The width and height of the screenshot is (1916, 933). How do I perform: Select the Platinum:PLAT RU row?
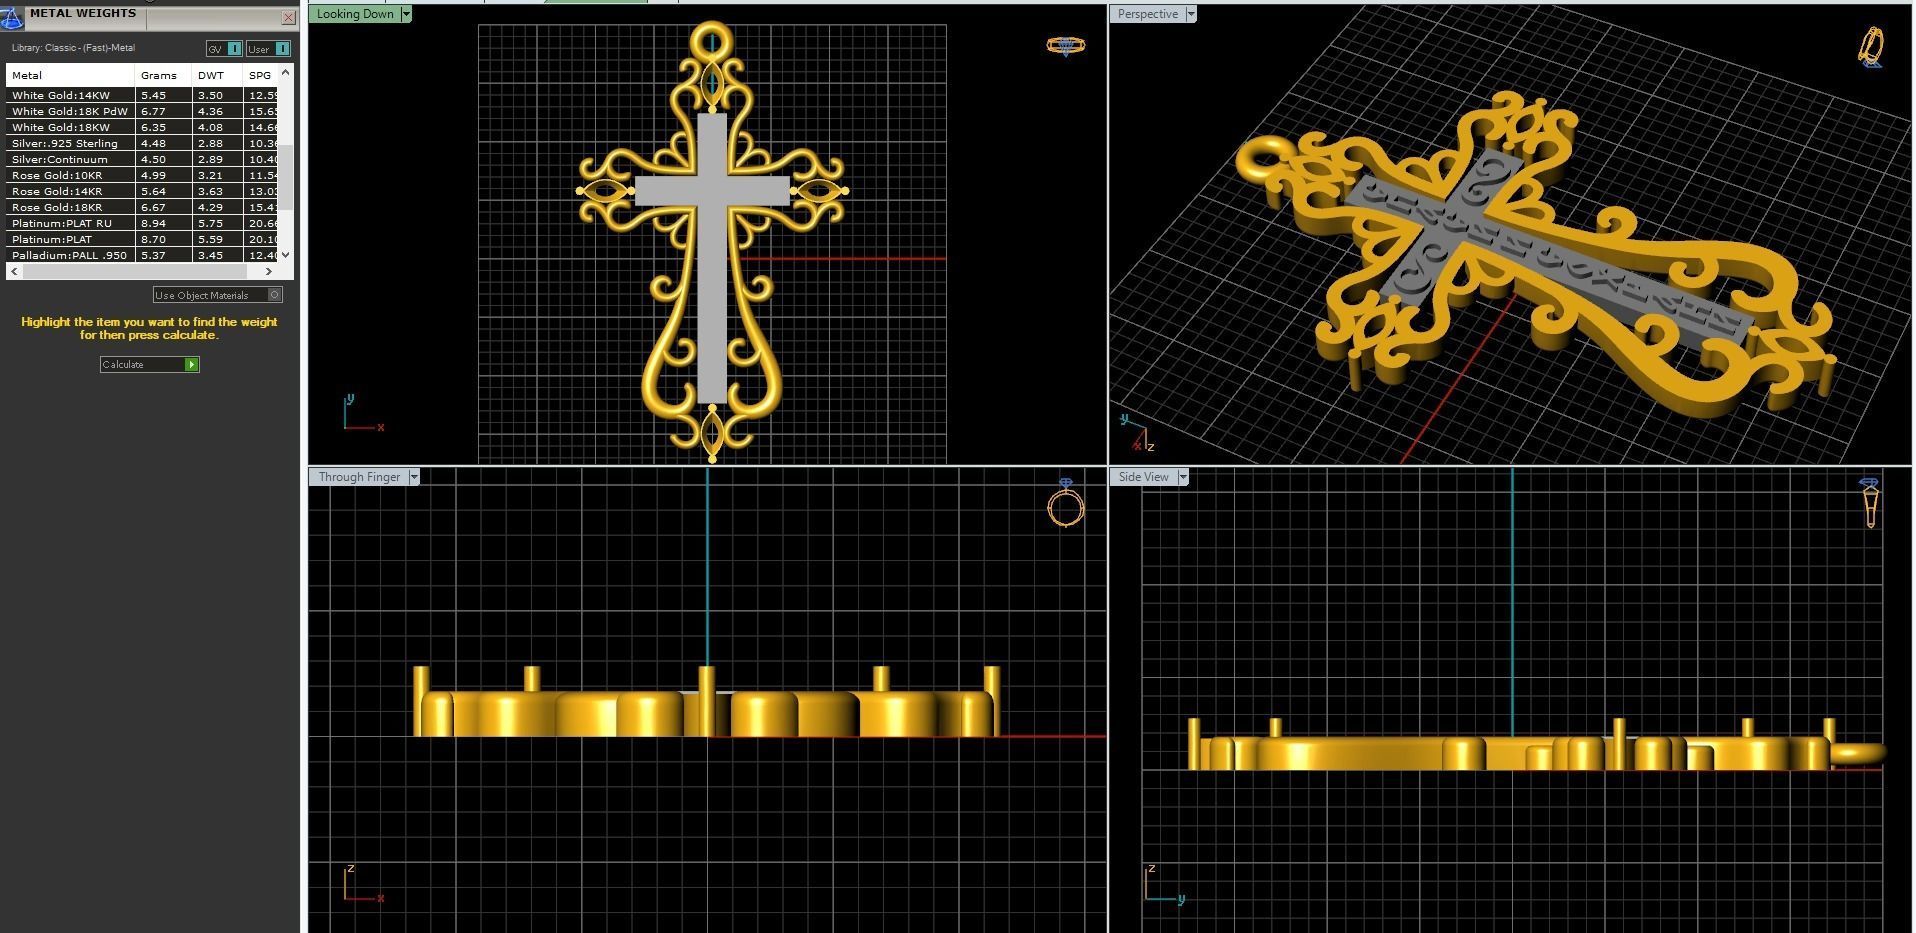coord(142,223)
